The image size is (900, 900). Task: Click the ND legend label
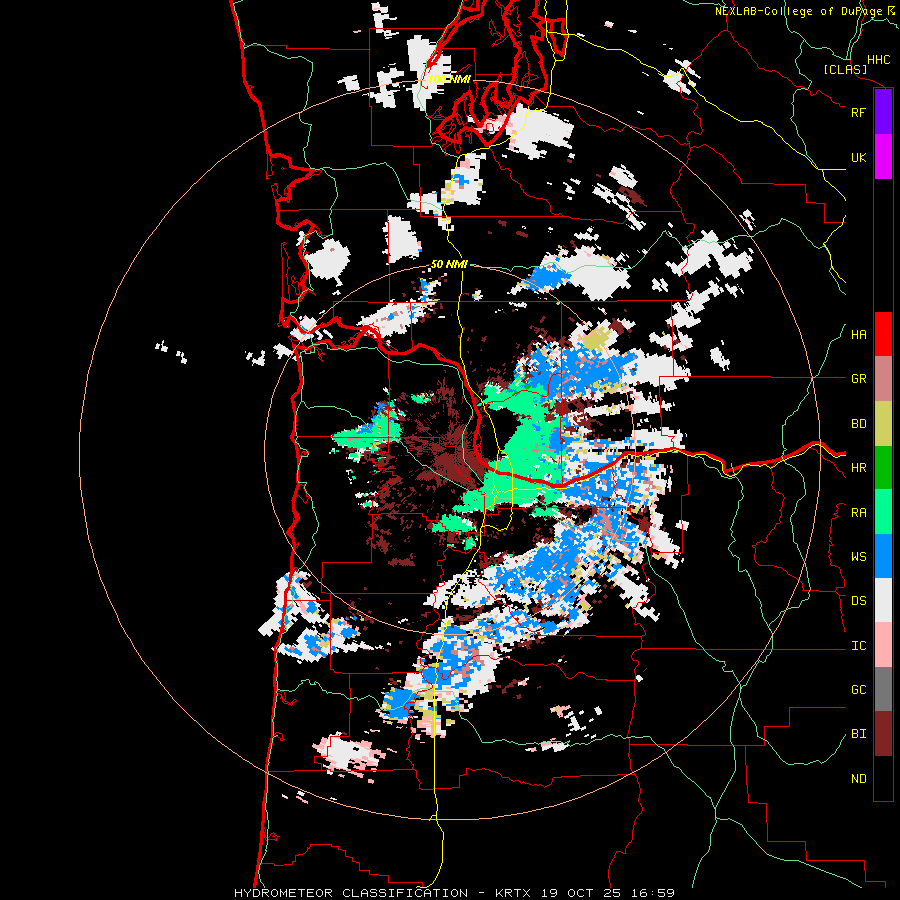(x=858, y=779)
